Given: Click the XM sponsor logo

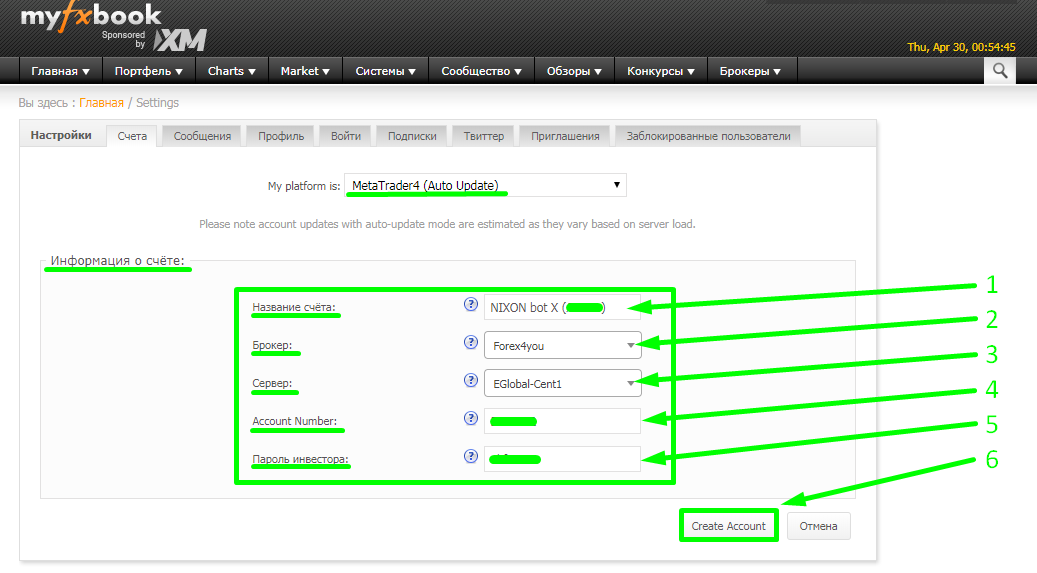Looking at the screenshot, I should pos(180,40).
